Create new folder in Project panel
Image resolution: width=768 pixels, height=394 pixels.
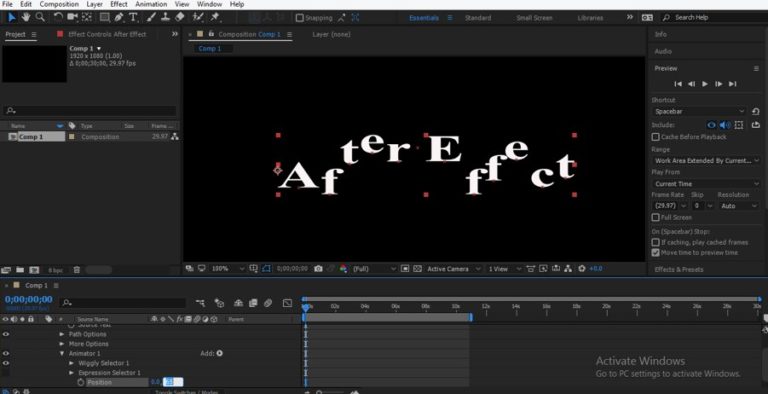(x=20, y=270)
